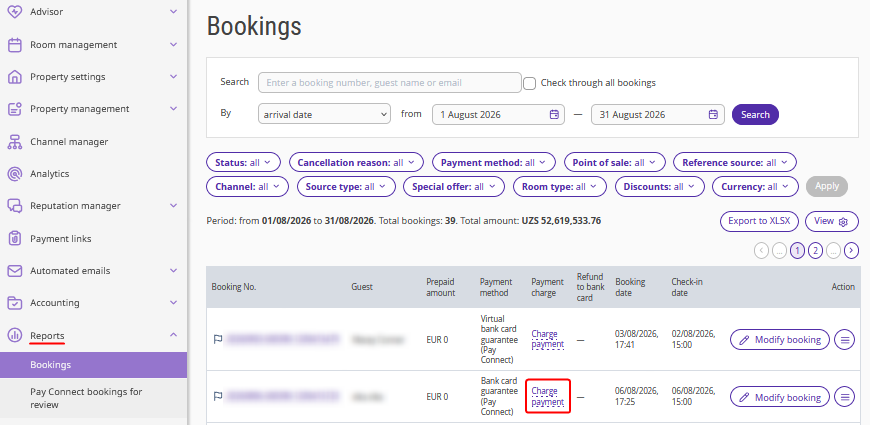Viewport: 870px width, 425px height.
Task: Open the Channel filter dropdown
Action: point(247,186)
